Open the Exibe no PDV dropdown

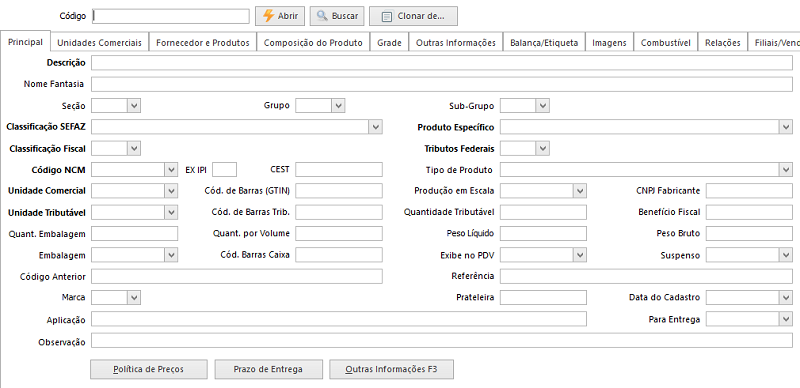click(x=580, y=254)
